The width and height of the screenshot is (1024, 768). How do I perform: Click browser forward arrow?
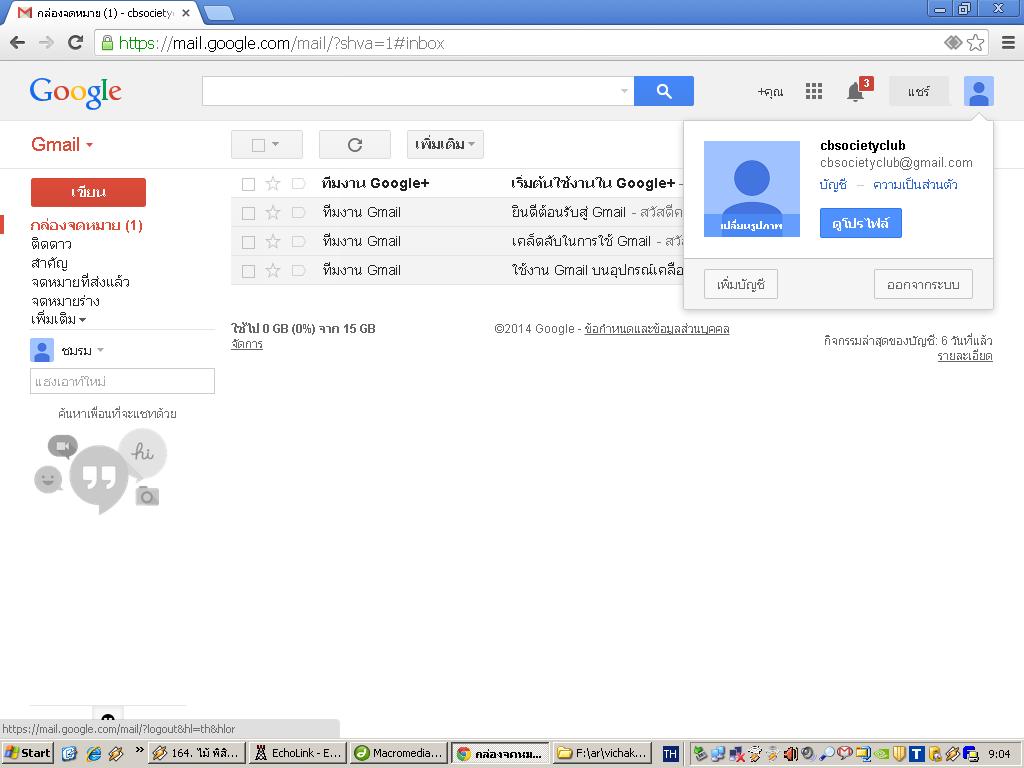(x=46, y=43)
